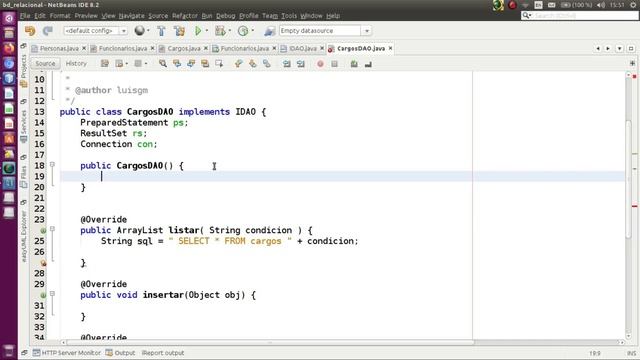Image resolution: width=640 pixels, height=360 pixels.
Task: Open the Output window
Action: click(x=120, y=353)
